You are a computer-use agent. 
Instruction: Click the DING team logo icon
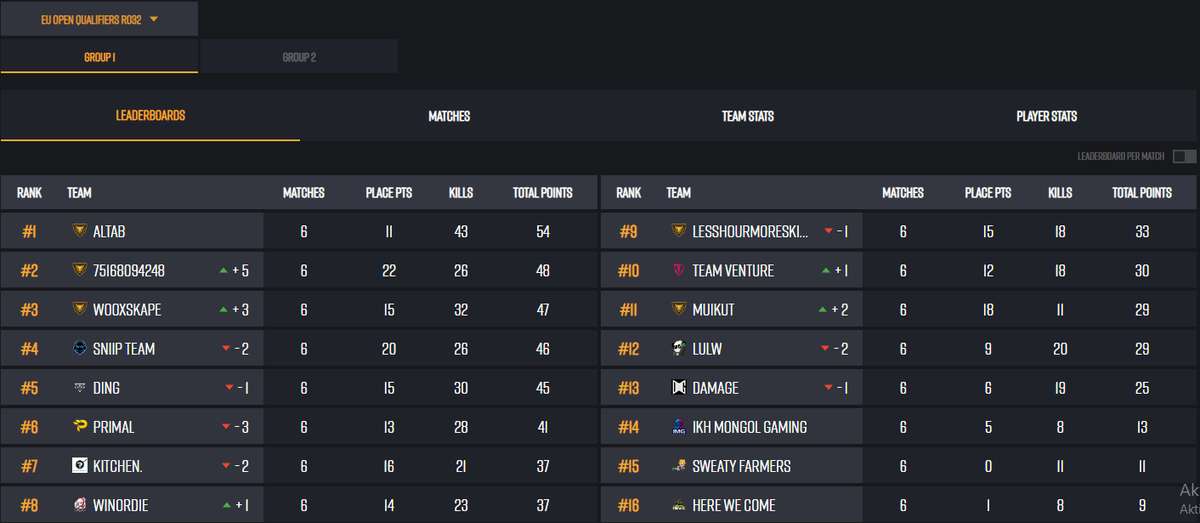[80, 388]
